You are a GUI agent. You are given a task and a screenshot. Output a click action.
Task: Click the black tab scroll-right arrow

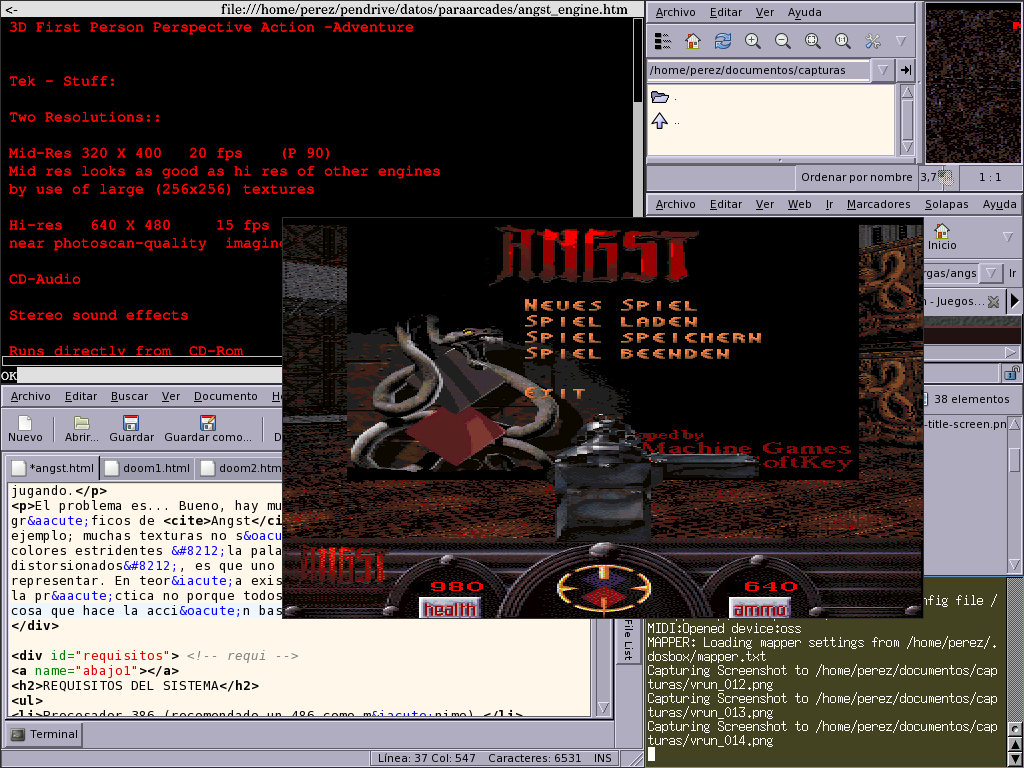(1015, 300)
